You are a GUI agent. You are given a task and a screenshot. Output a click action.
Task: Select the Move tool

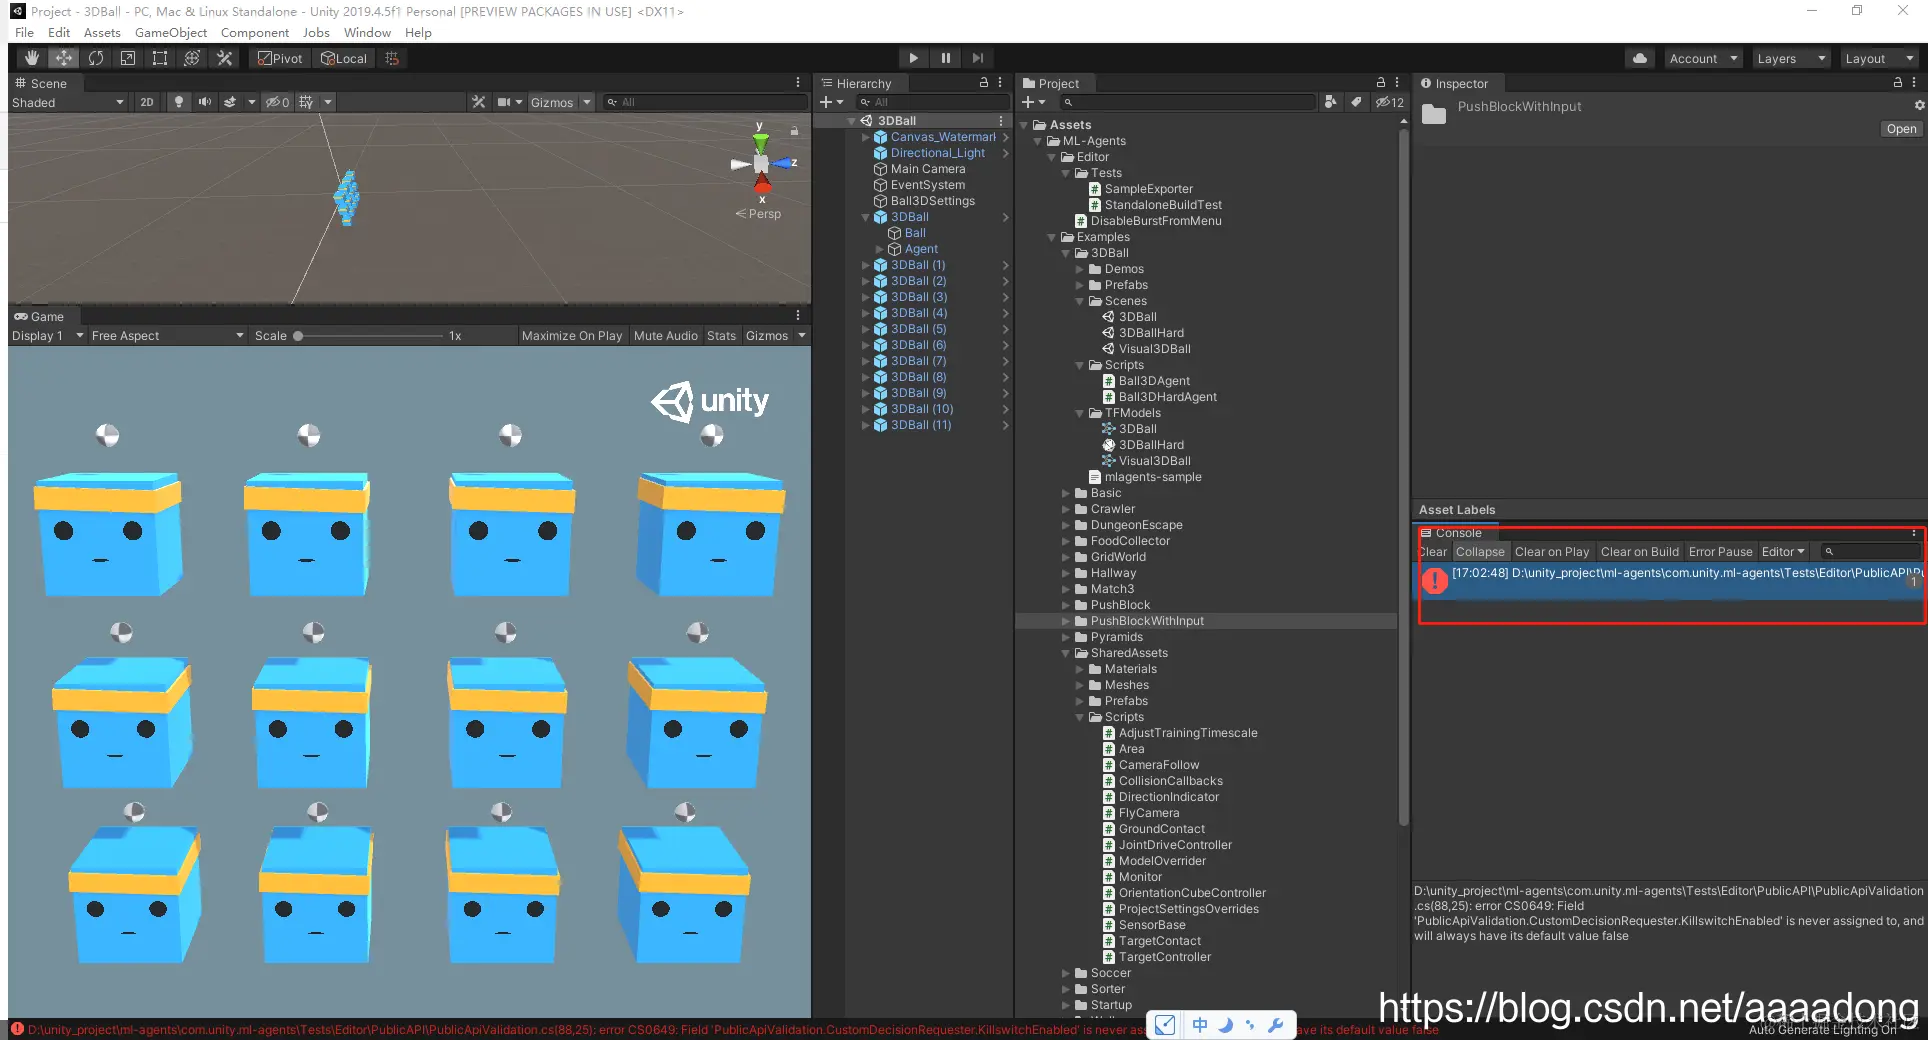[x=64, y=58]
